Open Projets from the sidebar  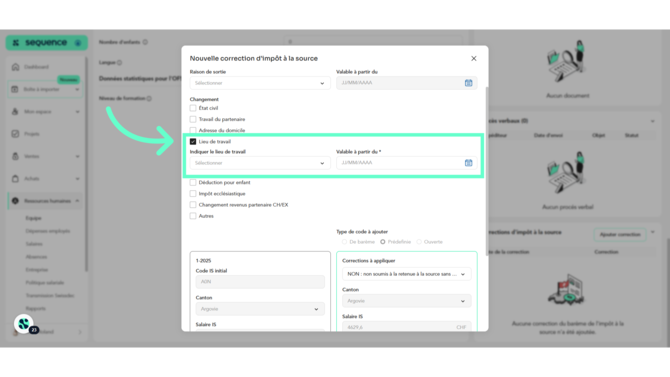[32, 134]
